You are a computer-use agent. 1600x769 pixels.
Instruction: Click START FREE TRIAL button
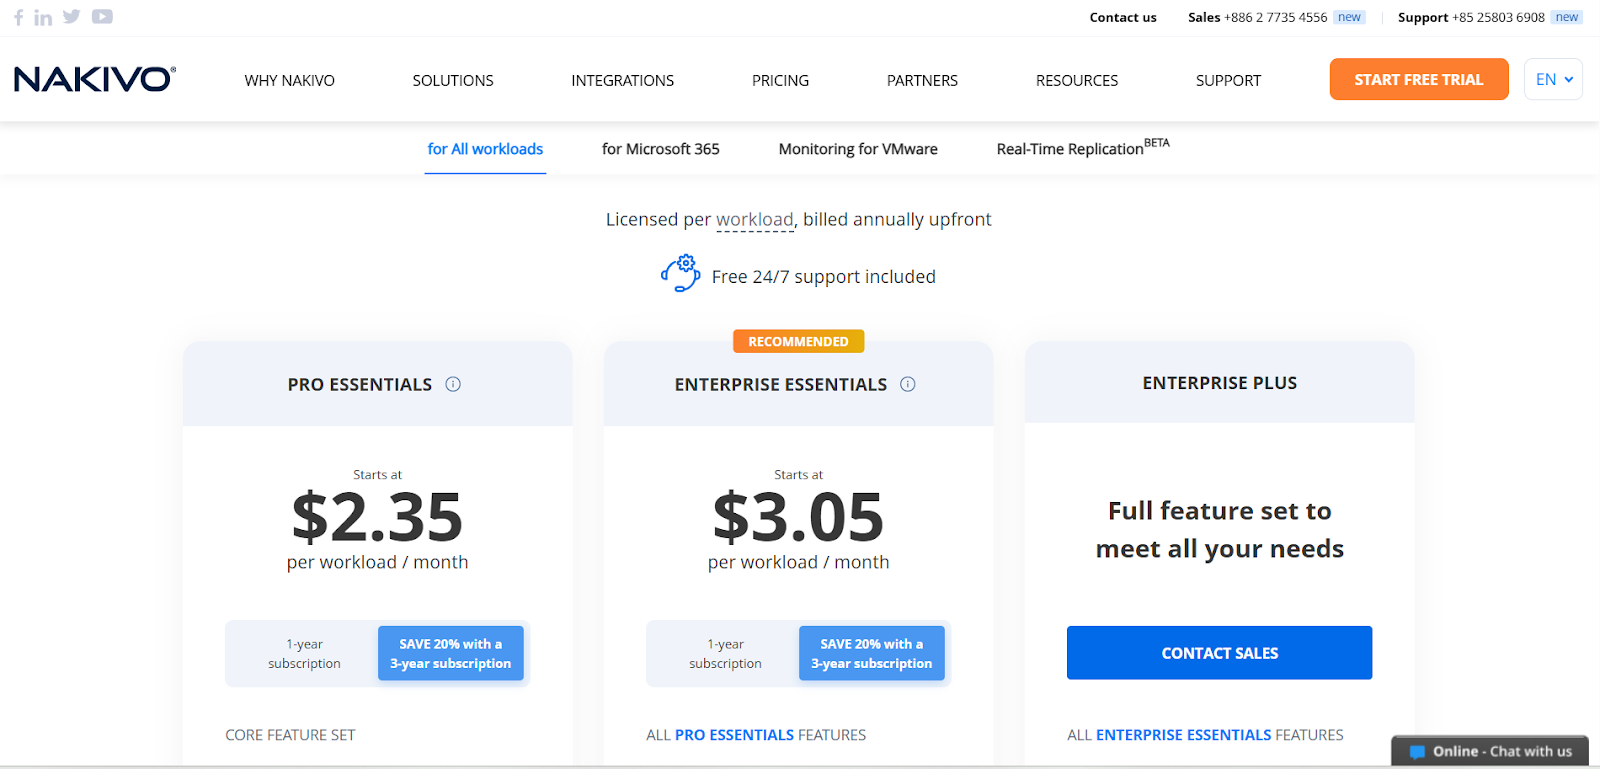point(1419,79)
